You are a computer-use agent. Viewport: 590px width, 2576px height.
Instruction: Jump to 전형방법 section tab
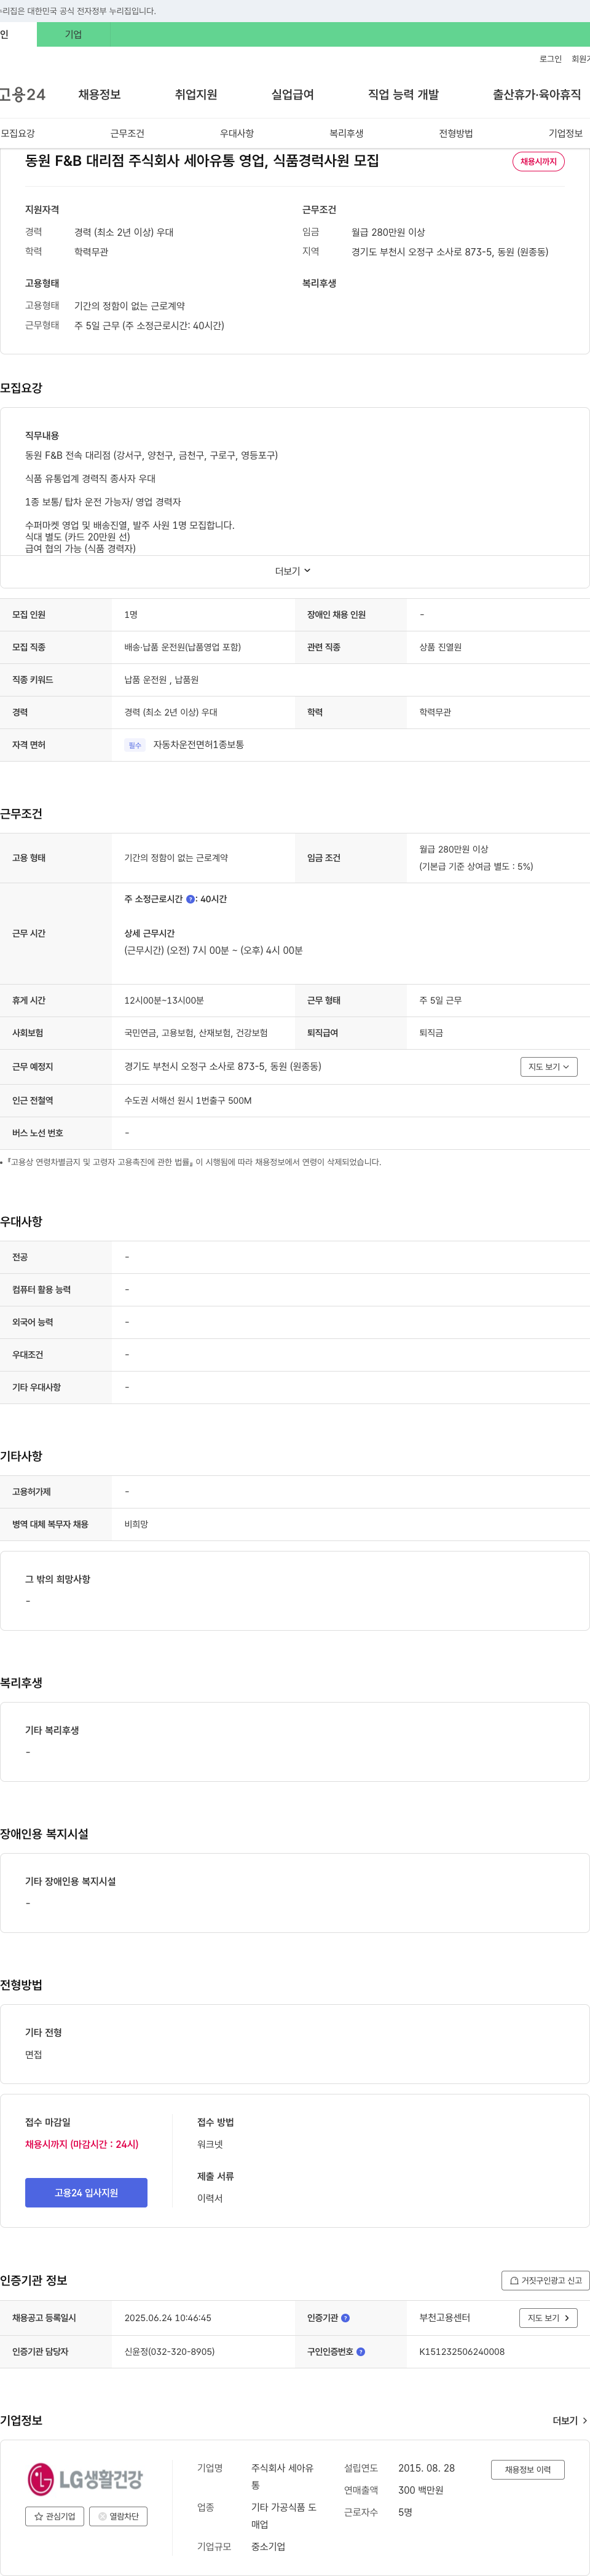pos(456,133)
